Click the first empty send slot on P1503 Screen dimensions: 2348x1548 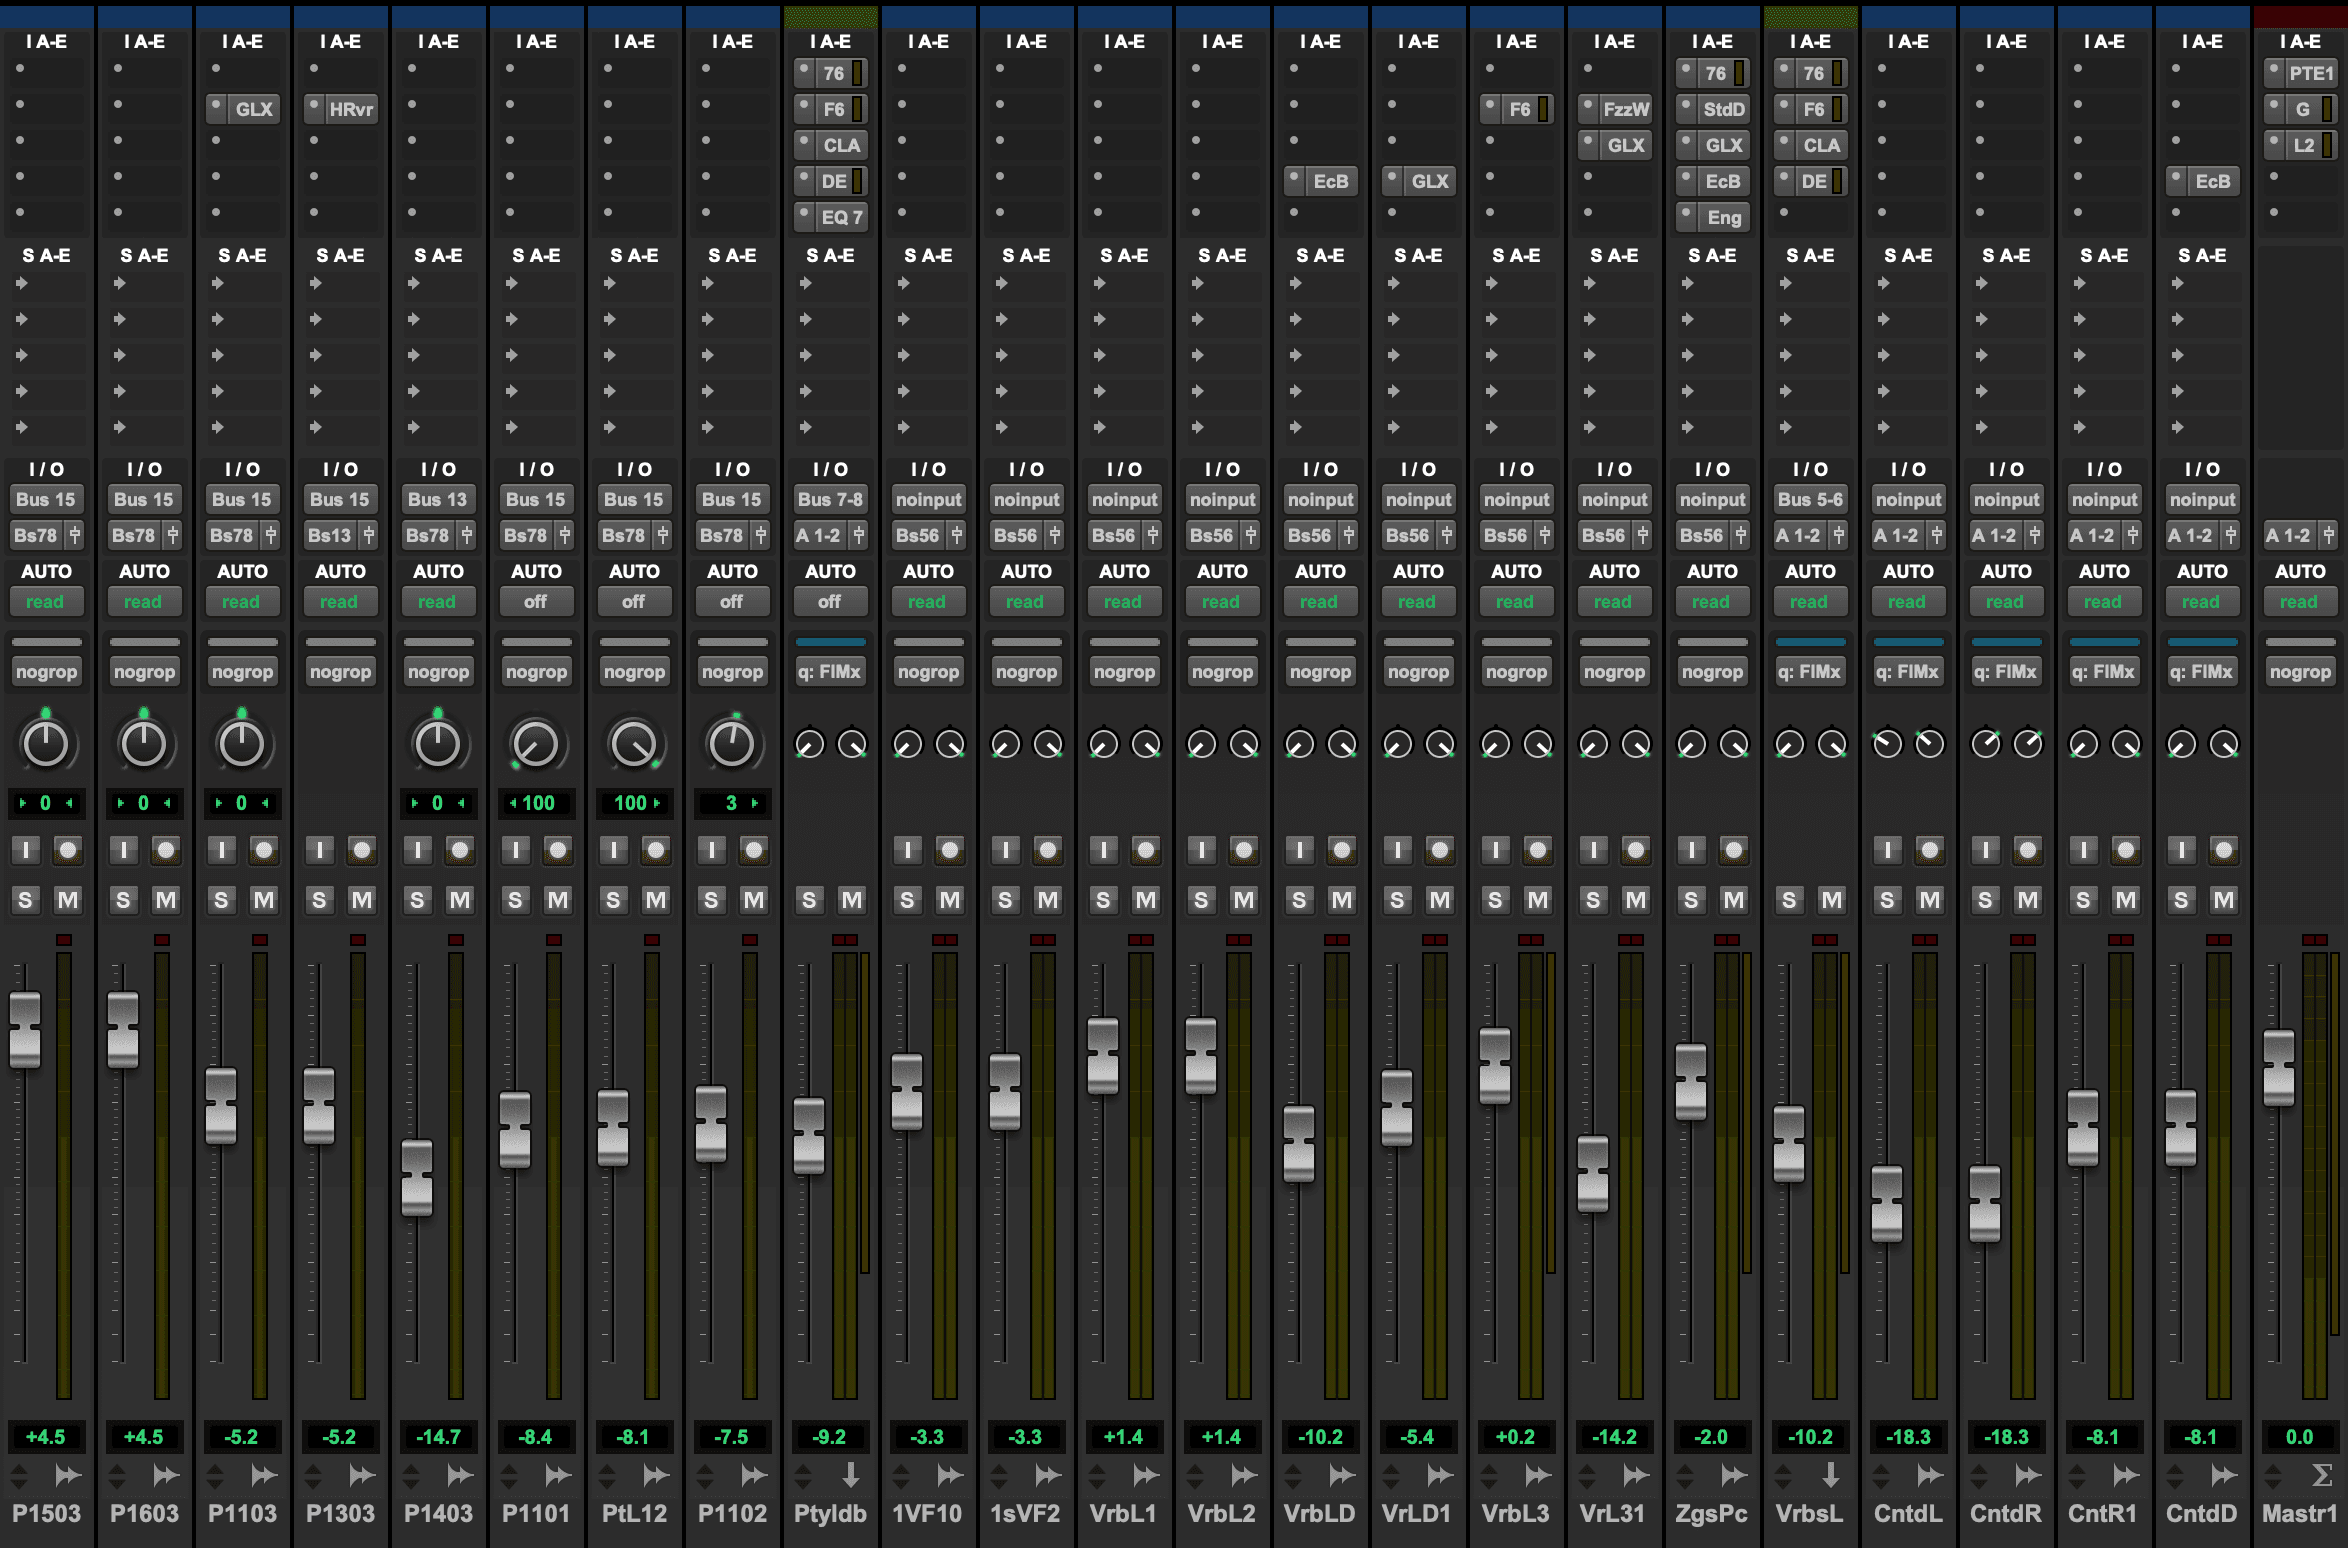[46, 283]
